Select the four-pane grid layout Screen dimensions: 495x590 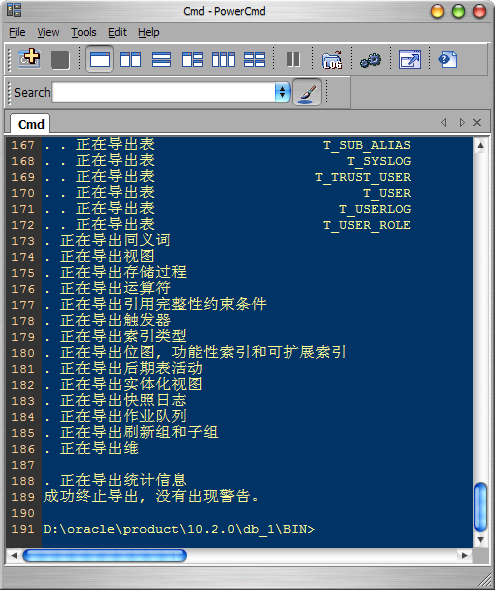(254, 59)
